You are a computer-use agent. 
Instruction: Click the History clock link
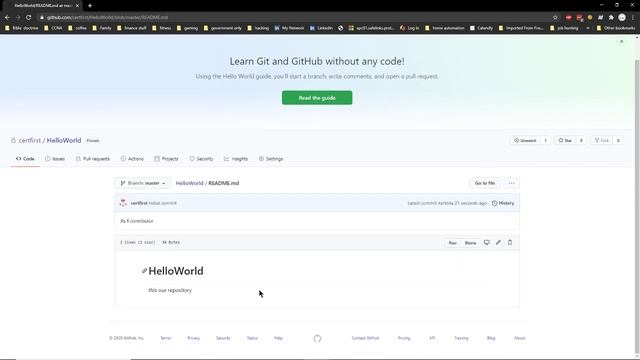point(503,203)
